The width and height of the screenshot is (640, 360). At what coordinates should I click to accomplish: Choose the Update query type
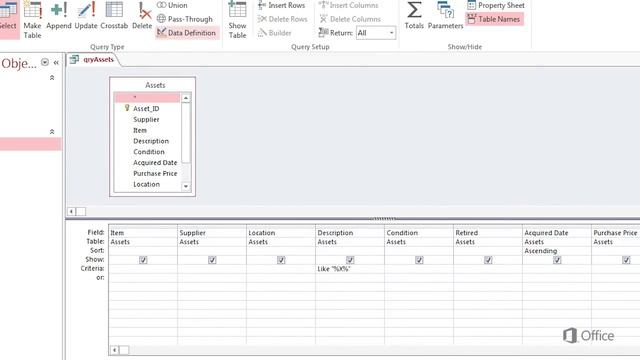pyautogui.click(x=86, y=16)
